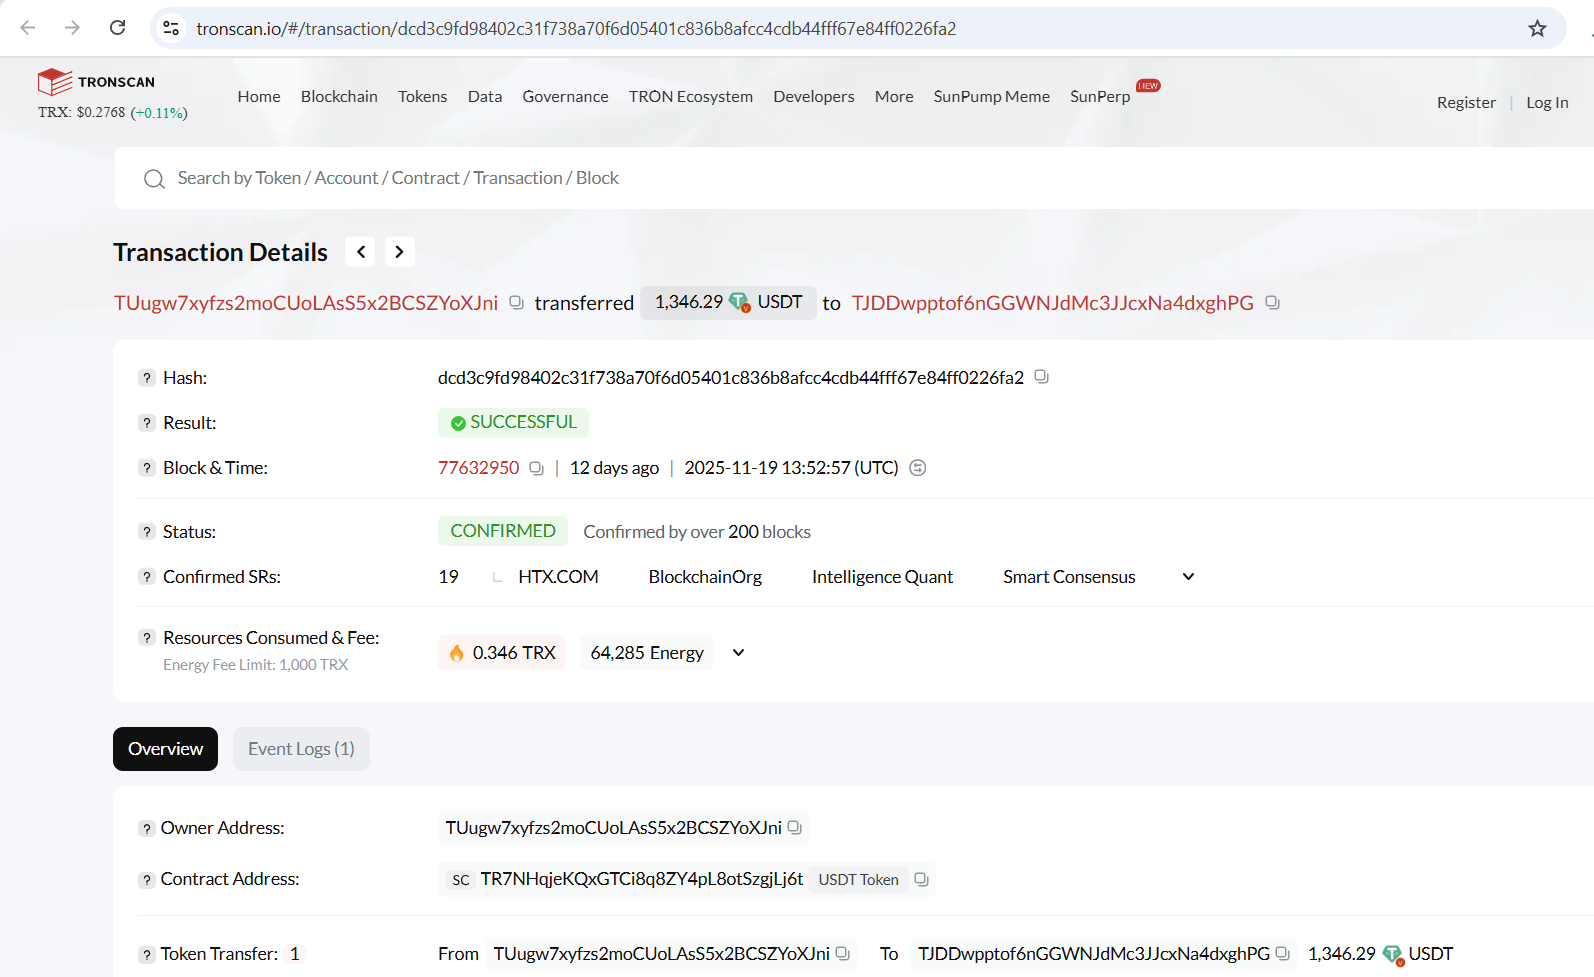
Task: Open the Tokens menu
Action: pos(422,96)
